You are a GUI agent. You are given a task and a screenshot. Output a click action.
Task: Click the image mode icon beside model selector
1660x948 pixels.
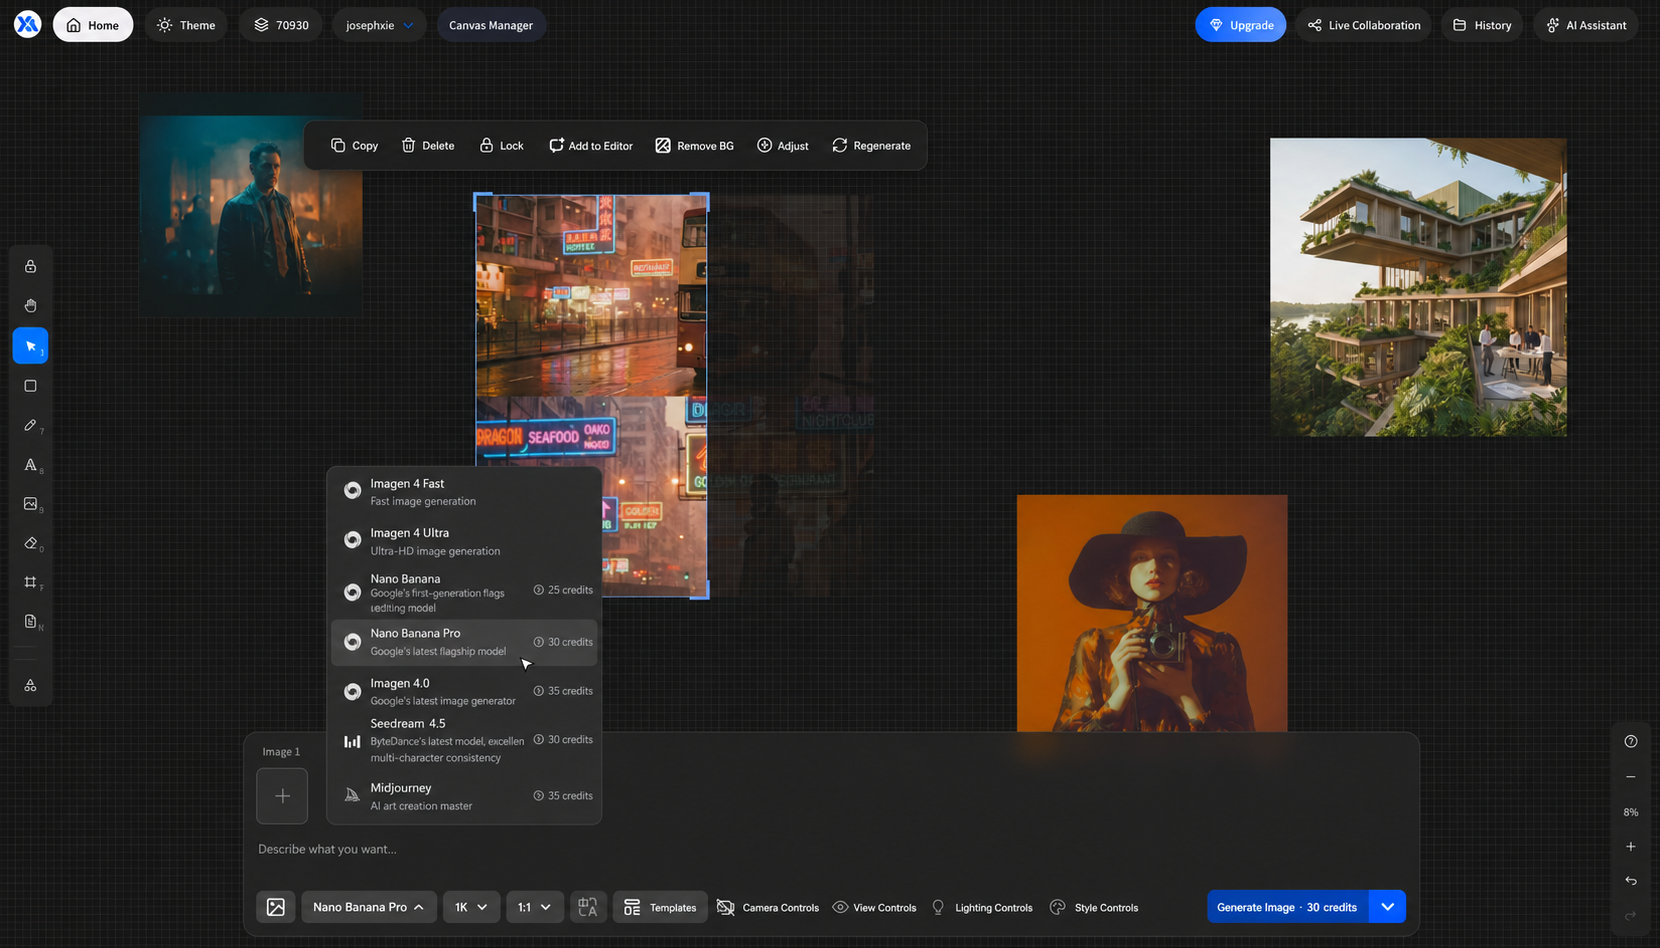click(276, 907)
